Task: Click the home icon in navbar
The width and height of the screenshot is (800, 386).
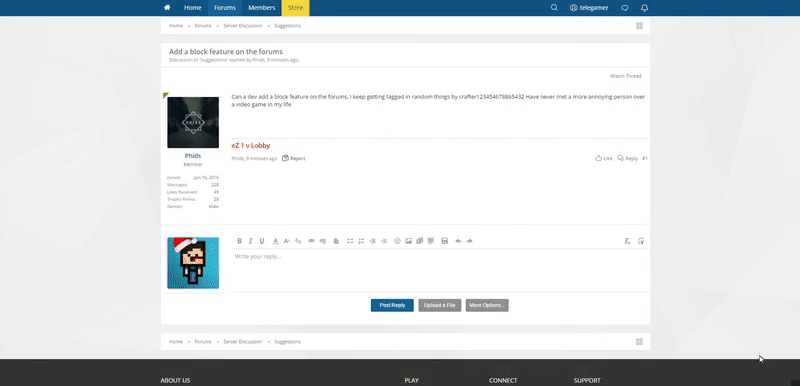Action: click(x=167, y=8)
